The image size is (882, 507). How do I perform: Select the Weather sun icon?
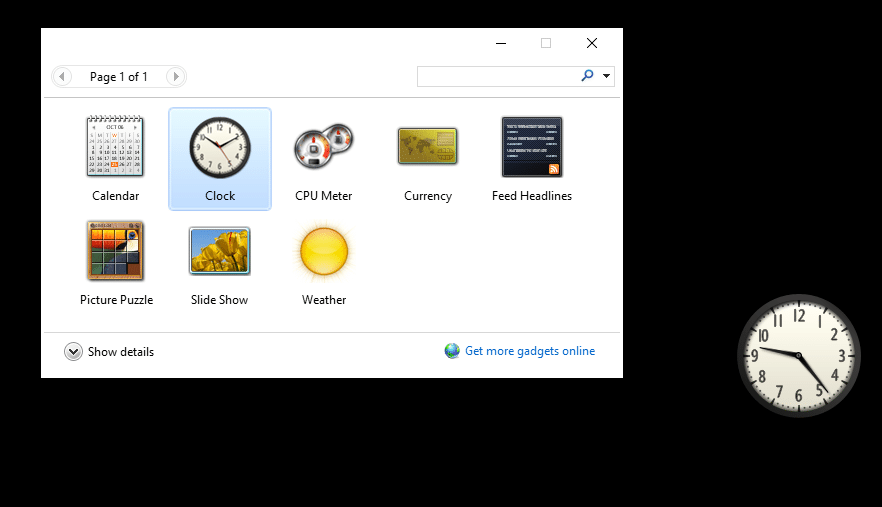(324, 251)
